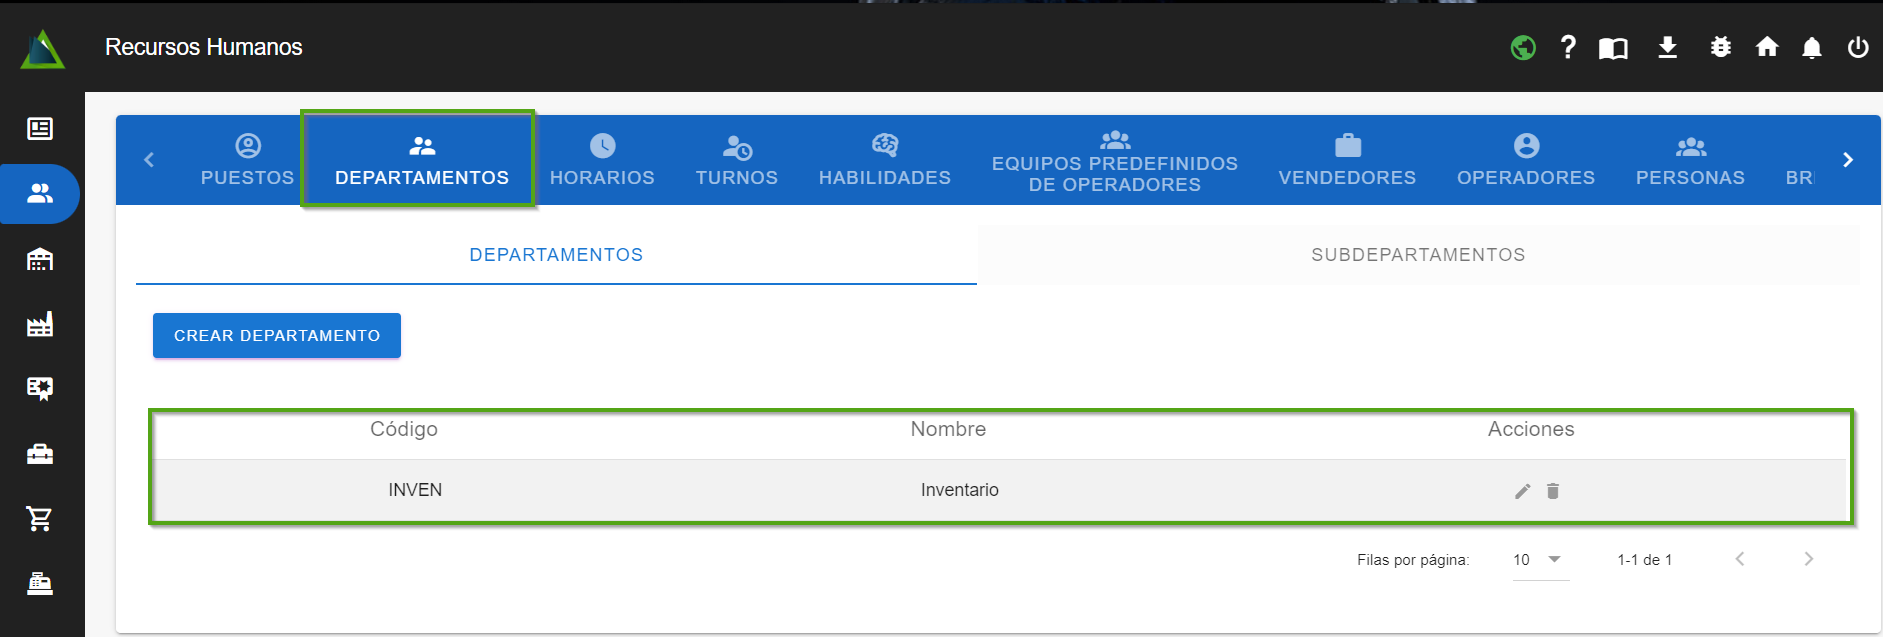
Task: Log out using the power icon
Action: coord(1857,47)
